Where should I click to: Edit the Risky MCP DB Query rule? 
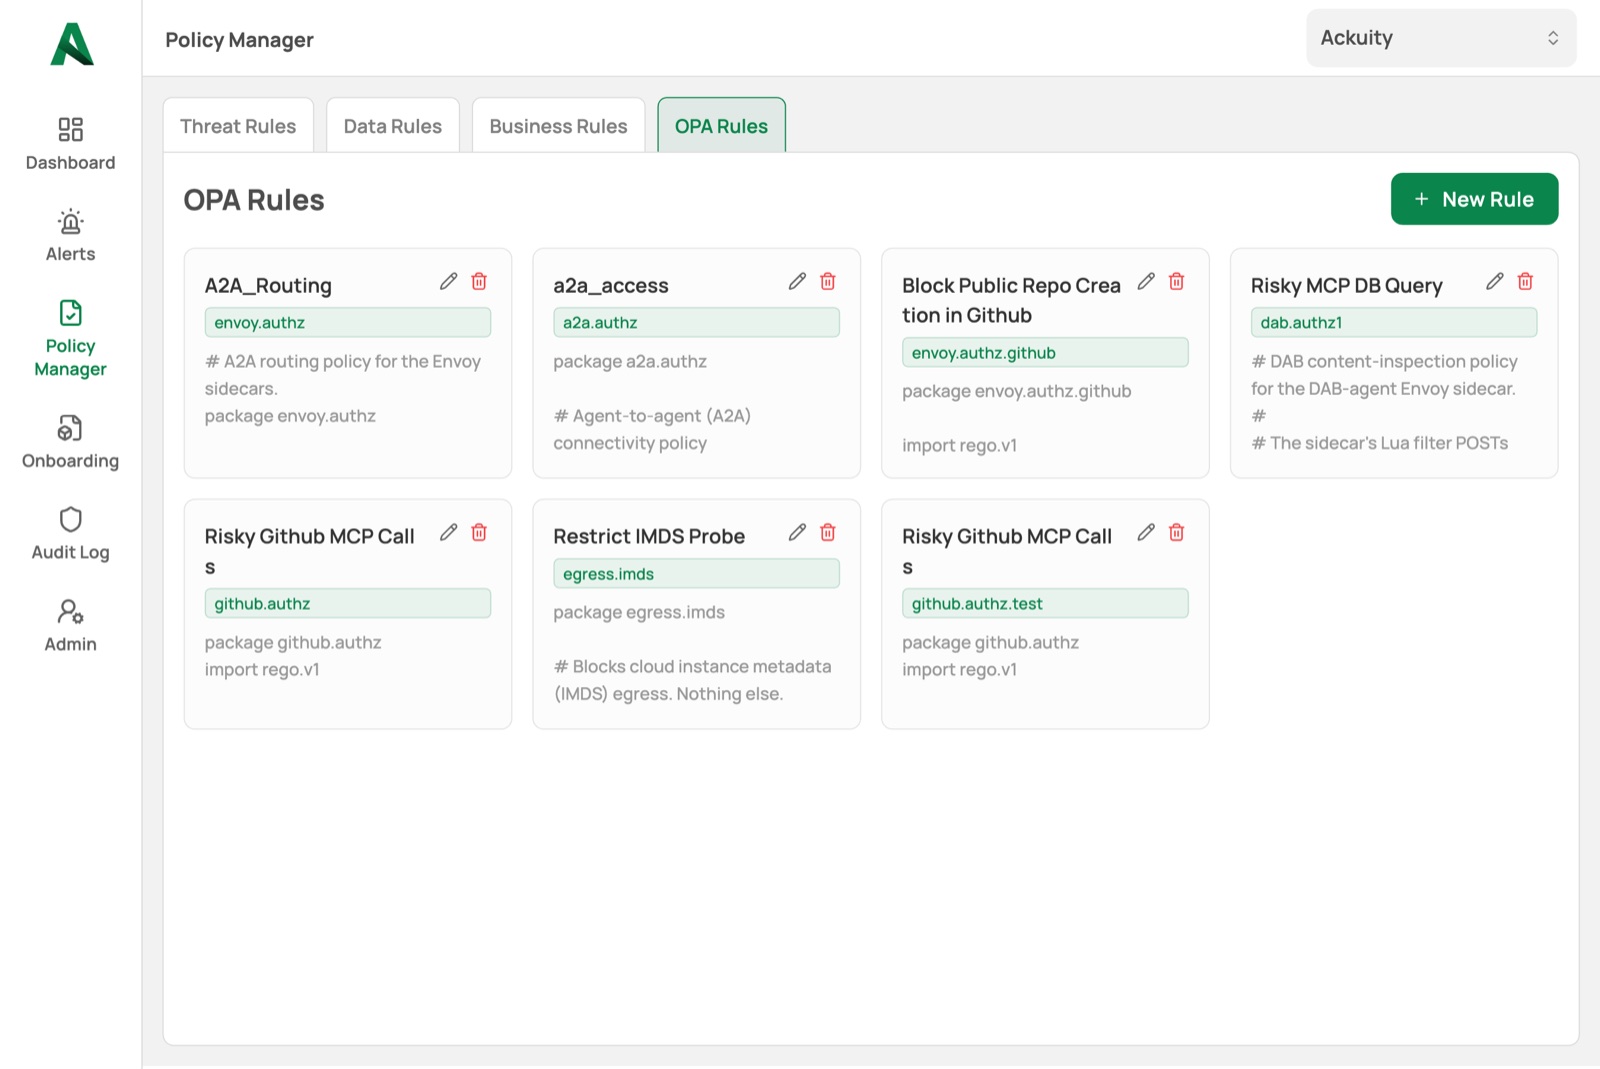tap(1494, 281)
